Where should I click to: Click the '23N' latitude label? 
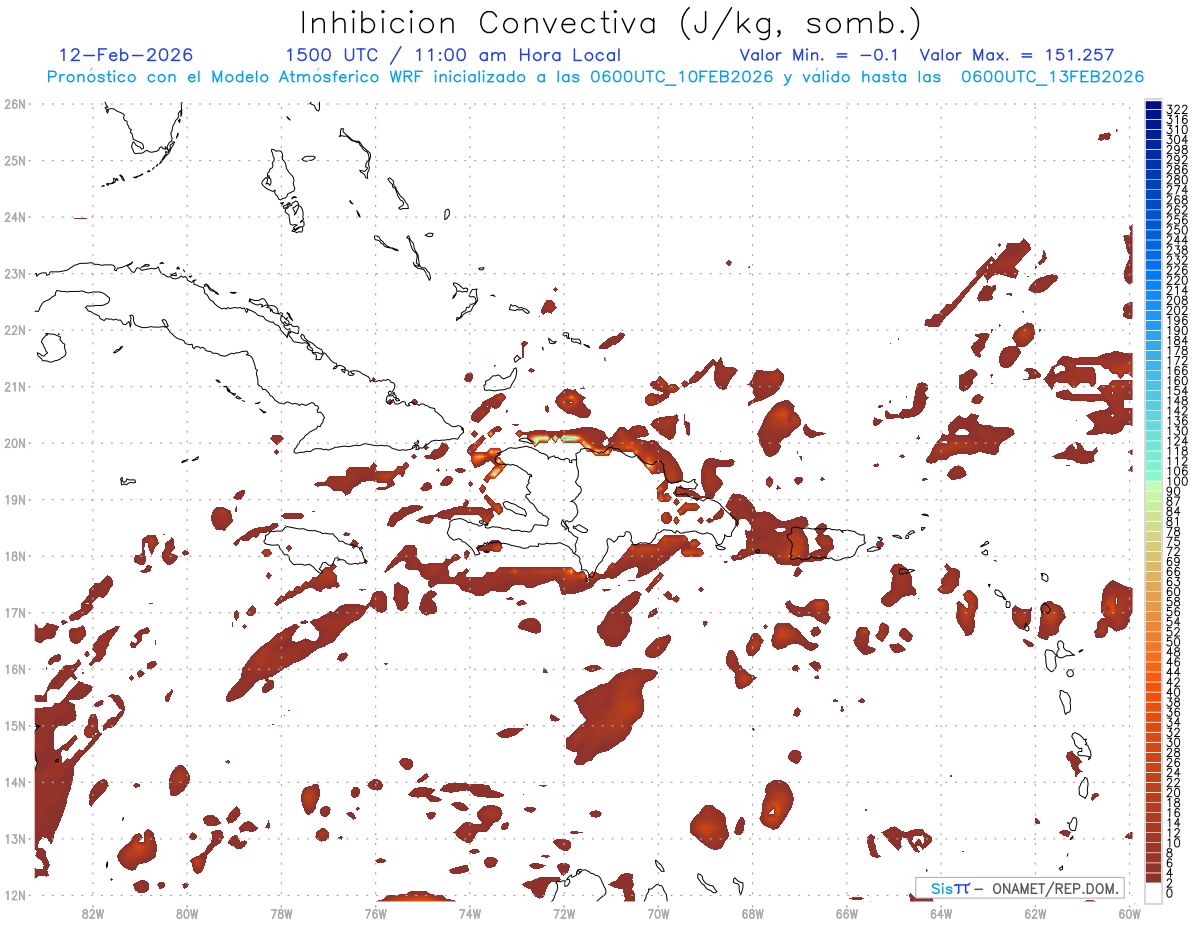pyautogui.click(x=15, y=273)
